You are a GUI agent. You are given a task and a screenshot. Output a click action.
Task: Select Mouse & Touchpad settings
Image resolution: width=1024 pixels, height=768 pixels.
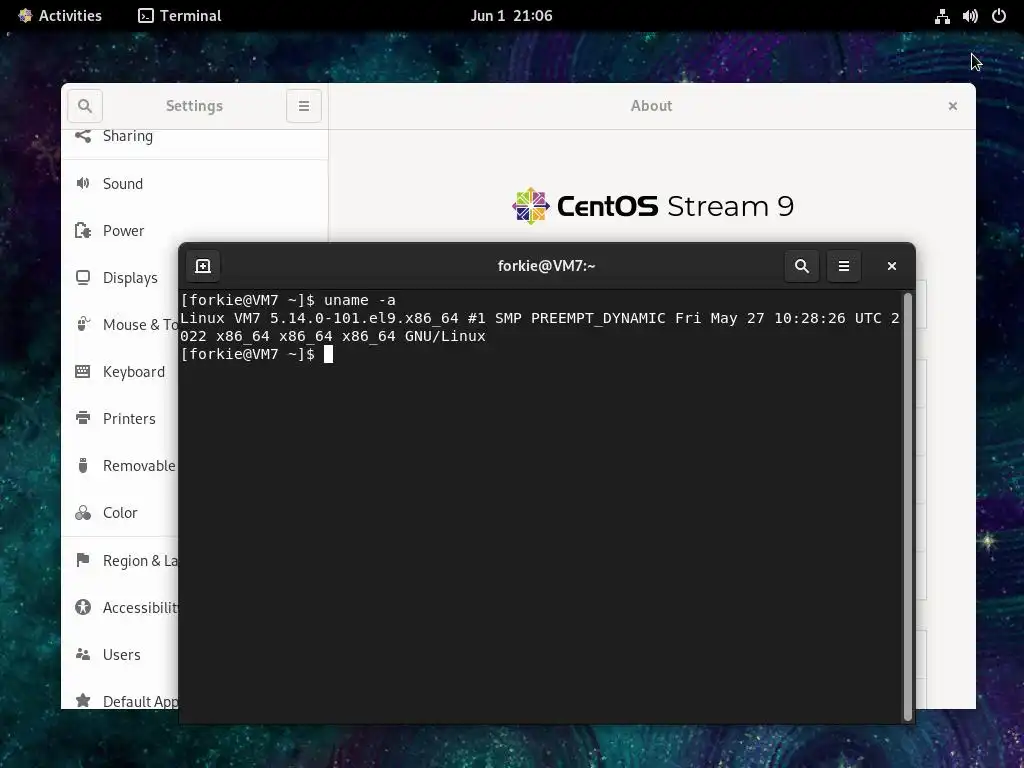tap(120, 325)
